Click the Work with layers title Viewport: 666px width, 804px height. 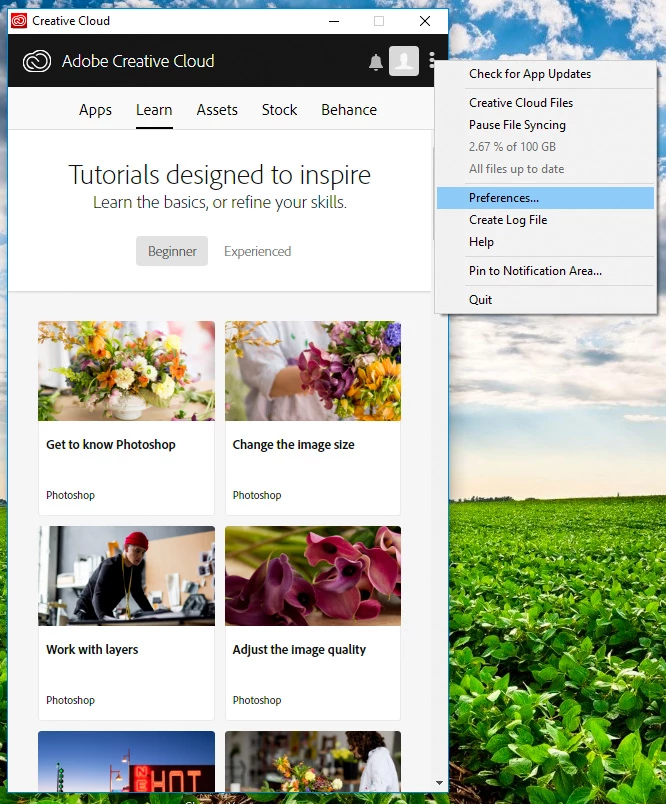pos(92,650)
